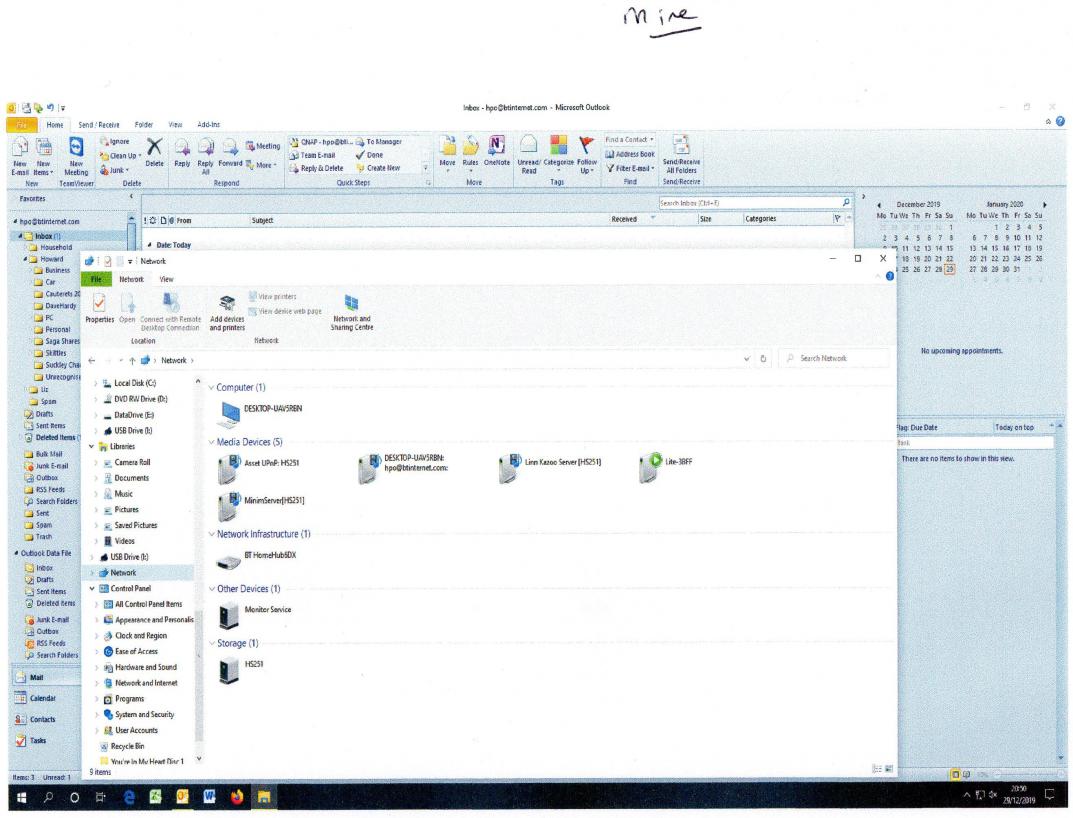Viewport: 1073px width, 818px height.
Task: Open the View tab in Network window
Action: (x=166, y=279)
